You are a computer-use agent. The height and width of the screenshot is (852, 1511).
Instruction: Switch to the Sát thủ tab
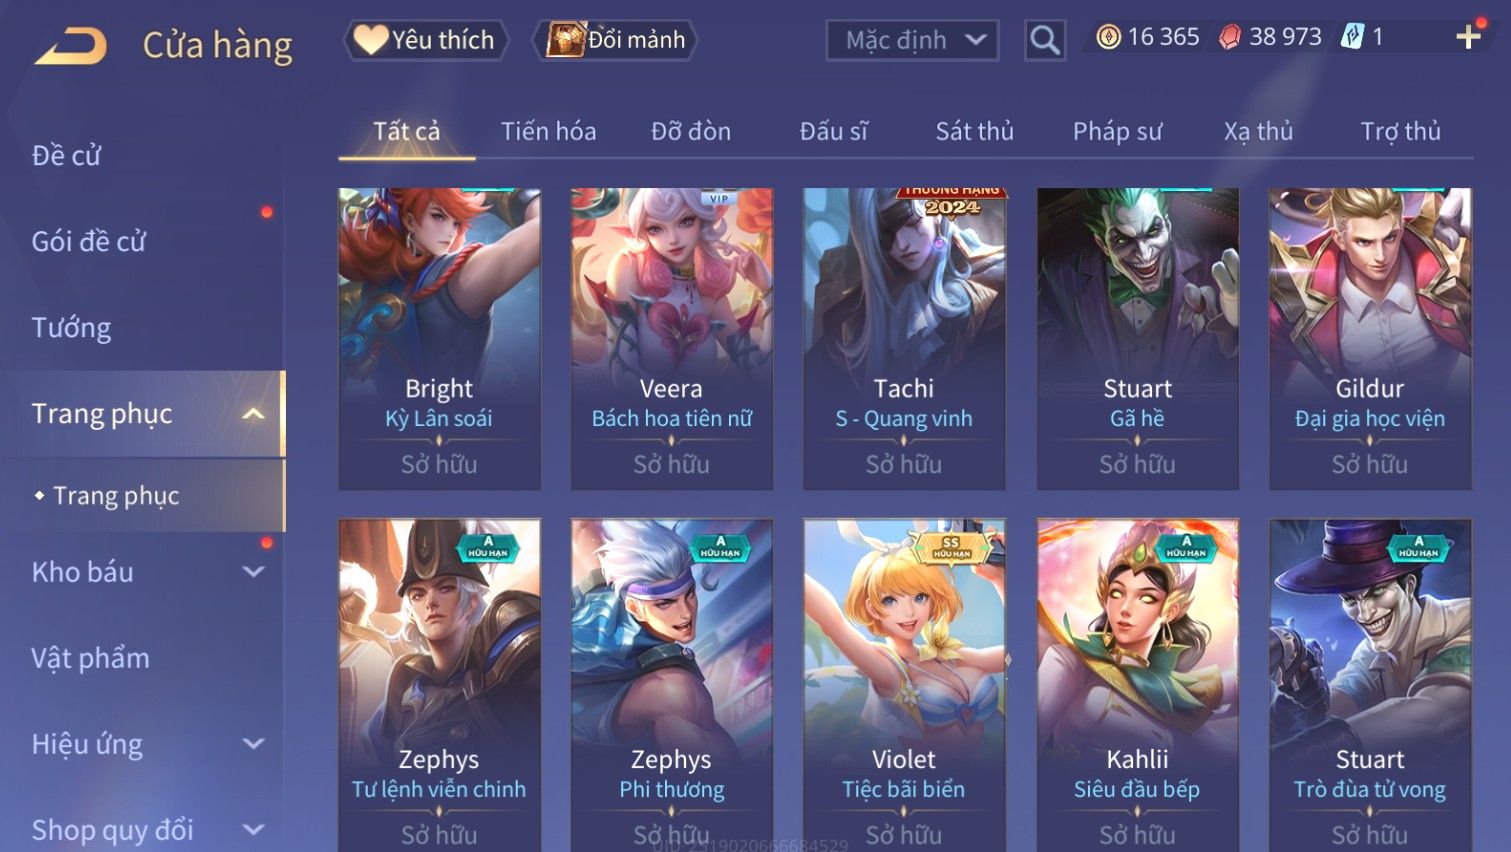click(x=974, y=131)
